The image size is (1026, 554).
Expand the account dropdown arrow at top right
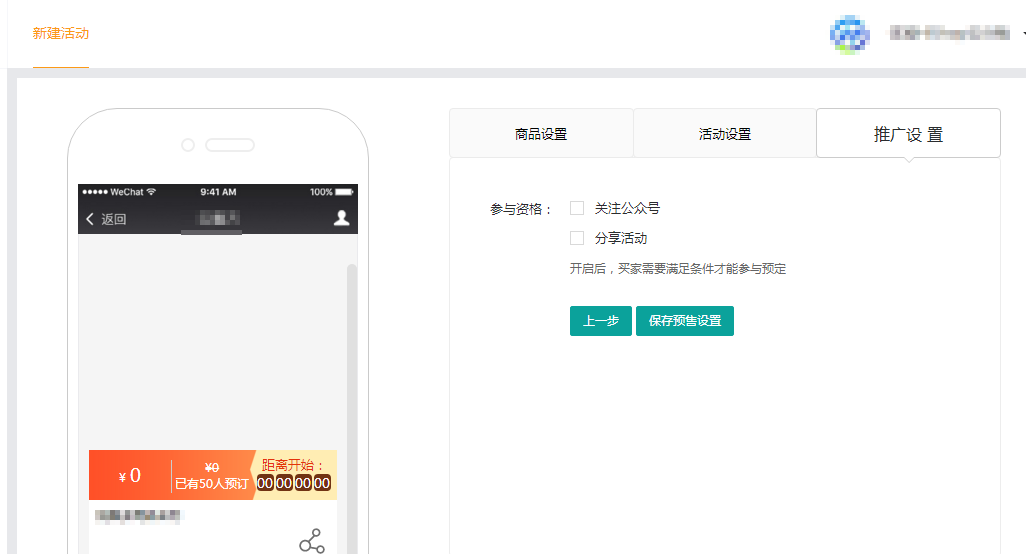coord(1022,35)
